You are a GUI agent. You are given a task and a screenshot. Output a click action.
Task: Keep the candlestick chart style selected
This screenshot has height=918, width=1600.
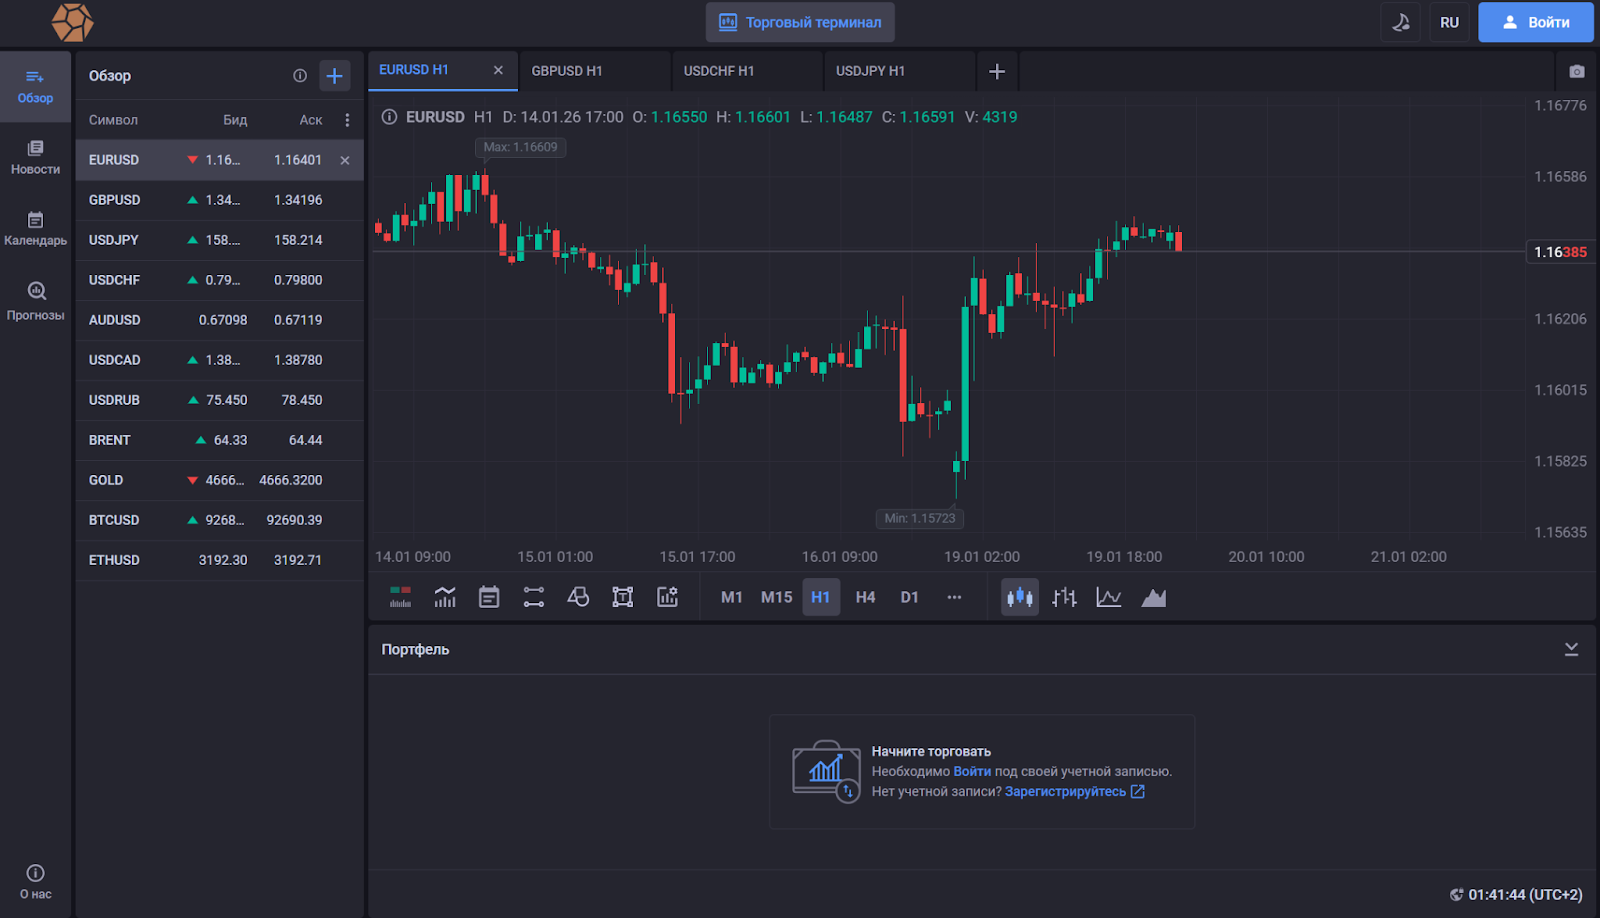click(1019, 597)
